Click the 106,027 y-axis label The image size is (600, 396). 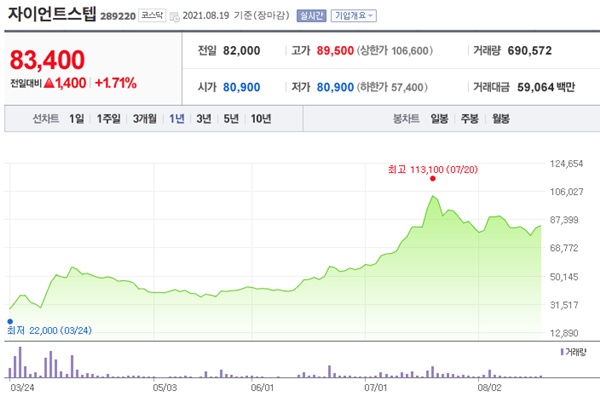pos(566,192)
